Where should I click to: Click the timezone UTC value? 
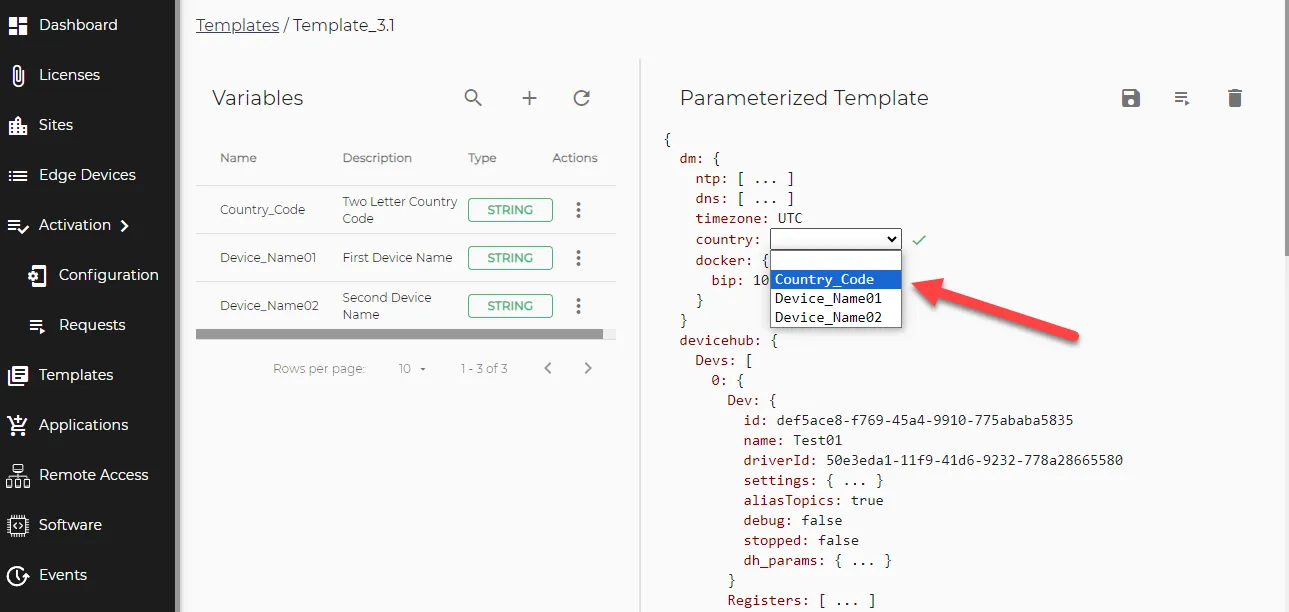pos(790,219)
